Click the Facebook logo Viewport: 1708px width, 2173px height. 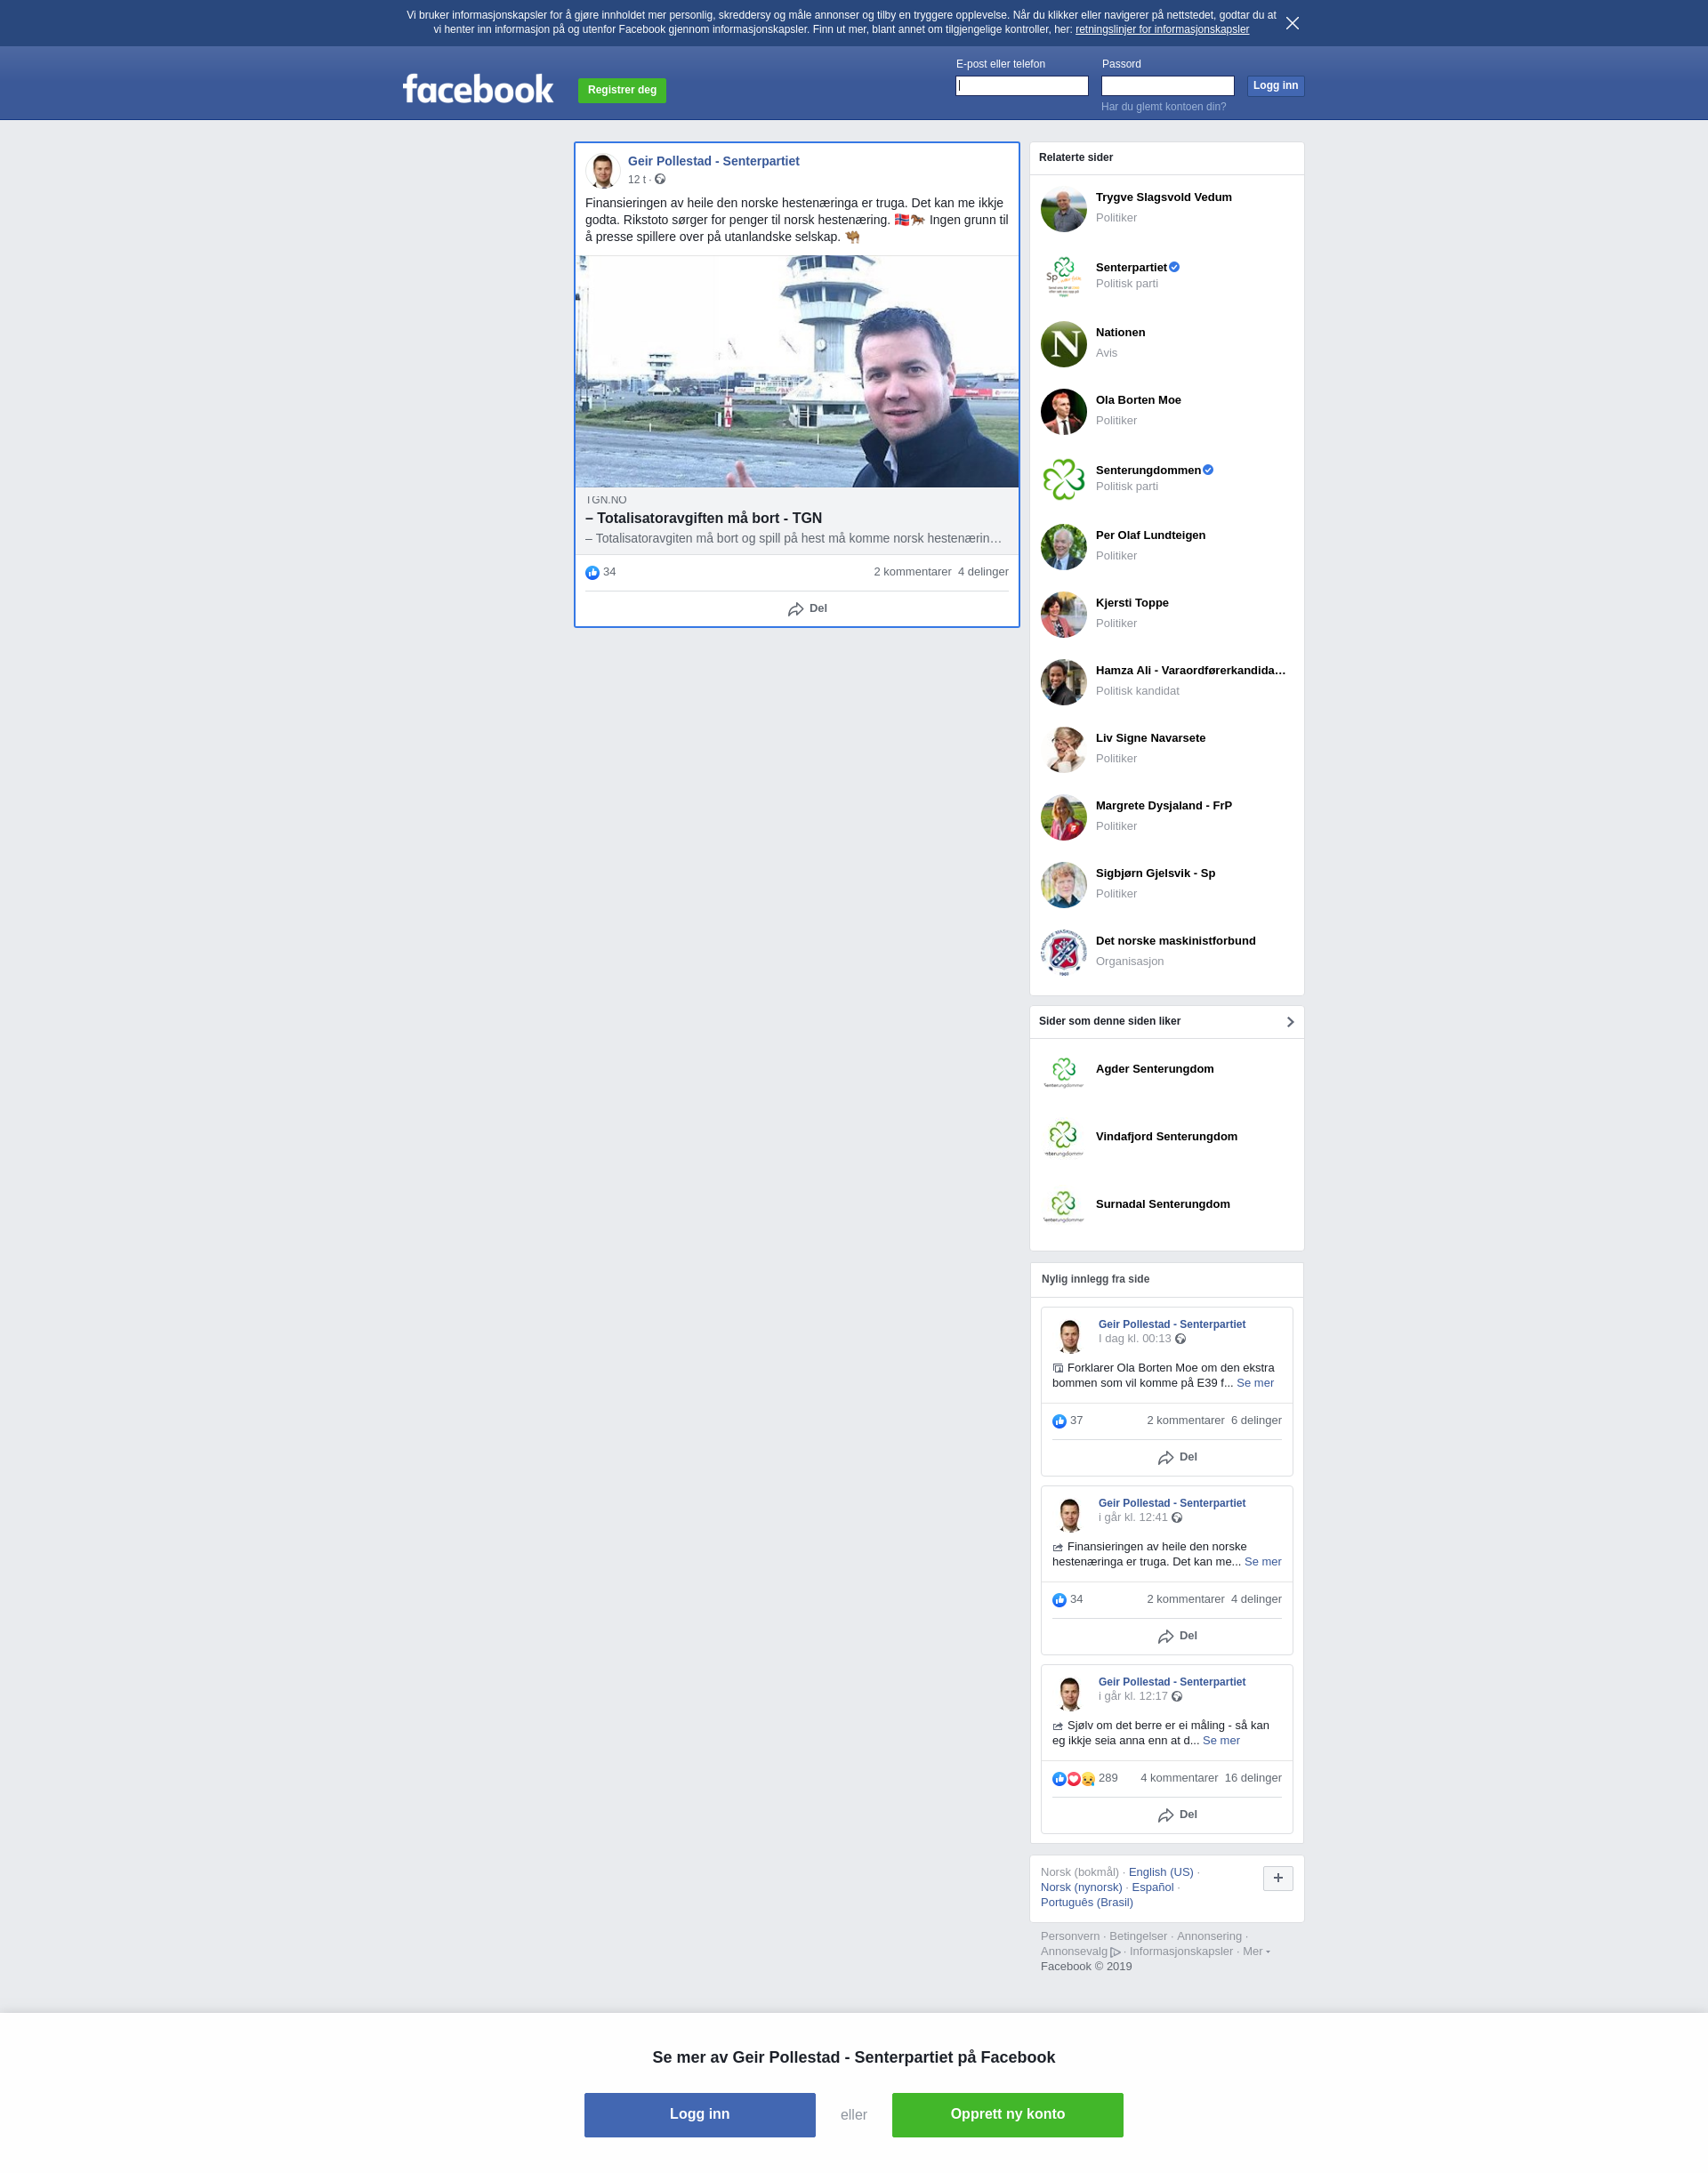(x=478, y=89)
